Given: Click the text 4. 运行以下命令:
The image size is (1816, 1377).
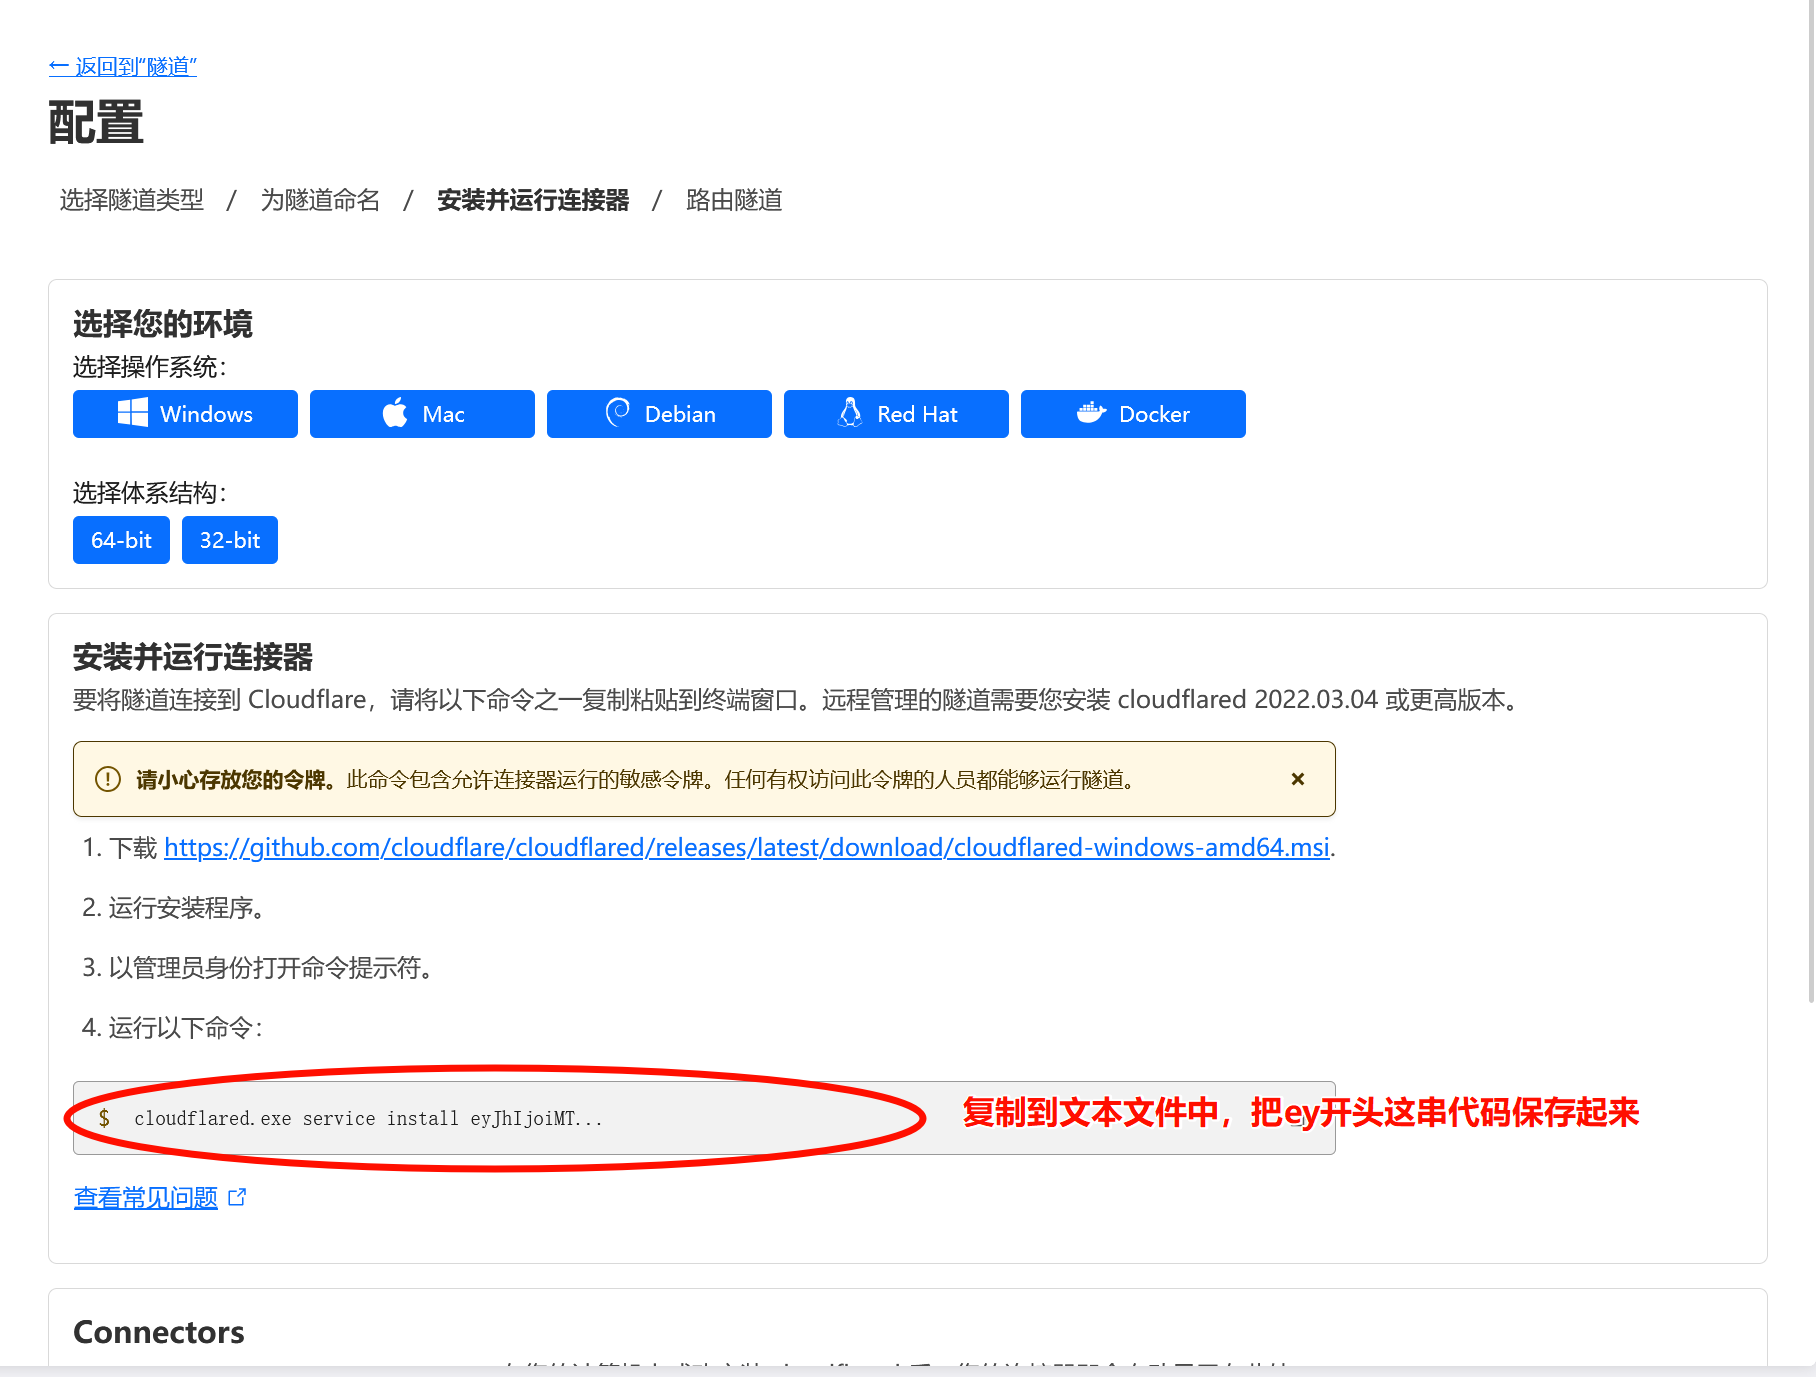Looking at the screenshot, I should point(172,1028).
